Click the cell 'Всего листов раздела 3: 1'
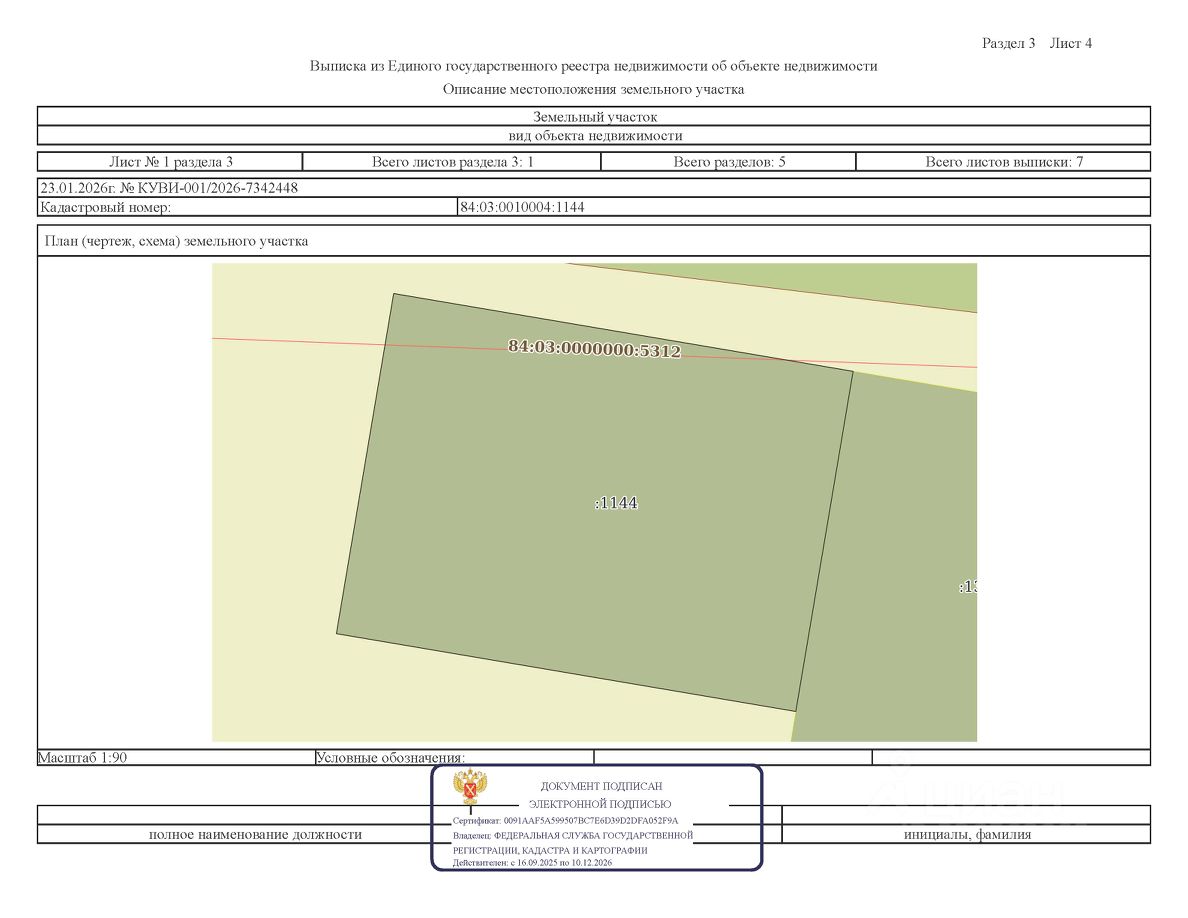1188x918 pixels. (x=452, y=161)
